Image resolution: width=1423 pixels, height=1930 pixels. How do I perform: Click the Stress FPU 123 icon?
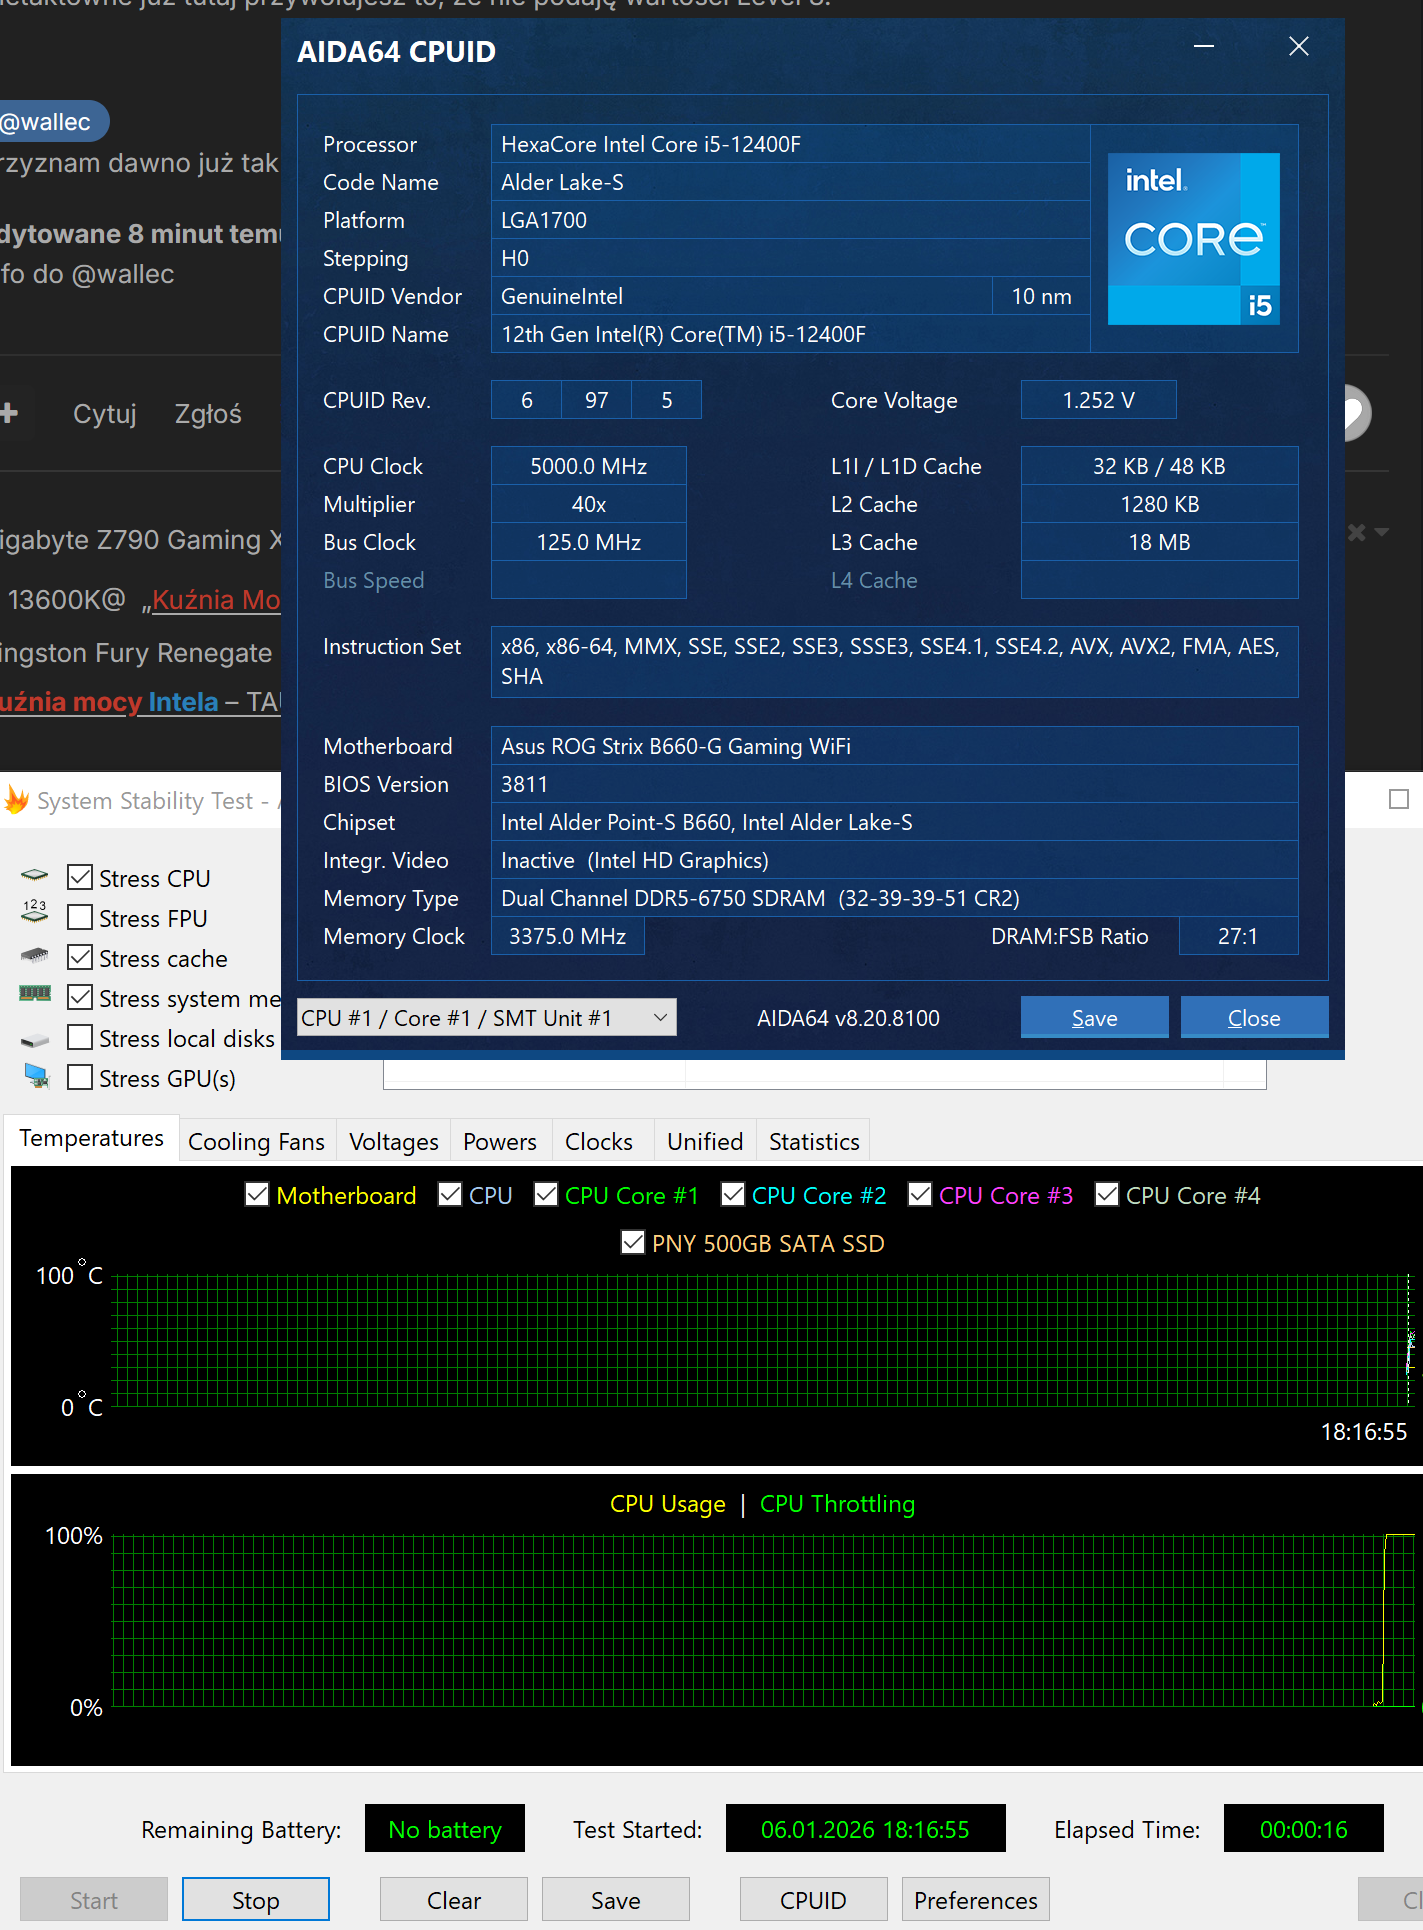pyautogui.click(x=34, y=910)
